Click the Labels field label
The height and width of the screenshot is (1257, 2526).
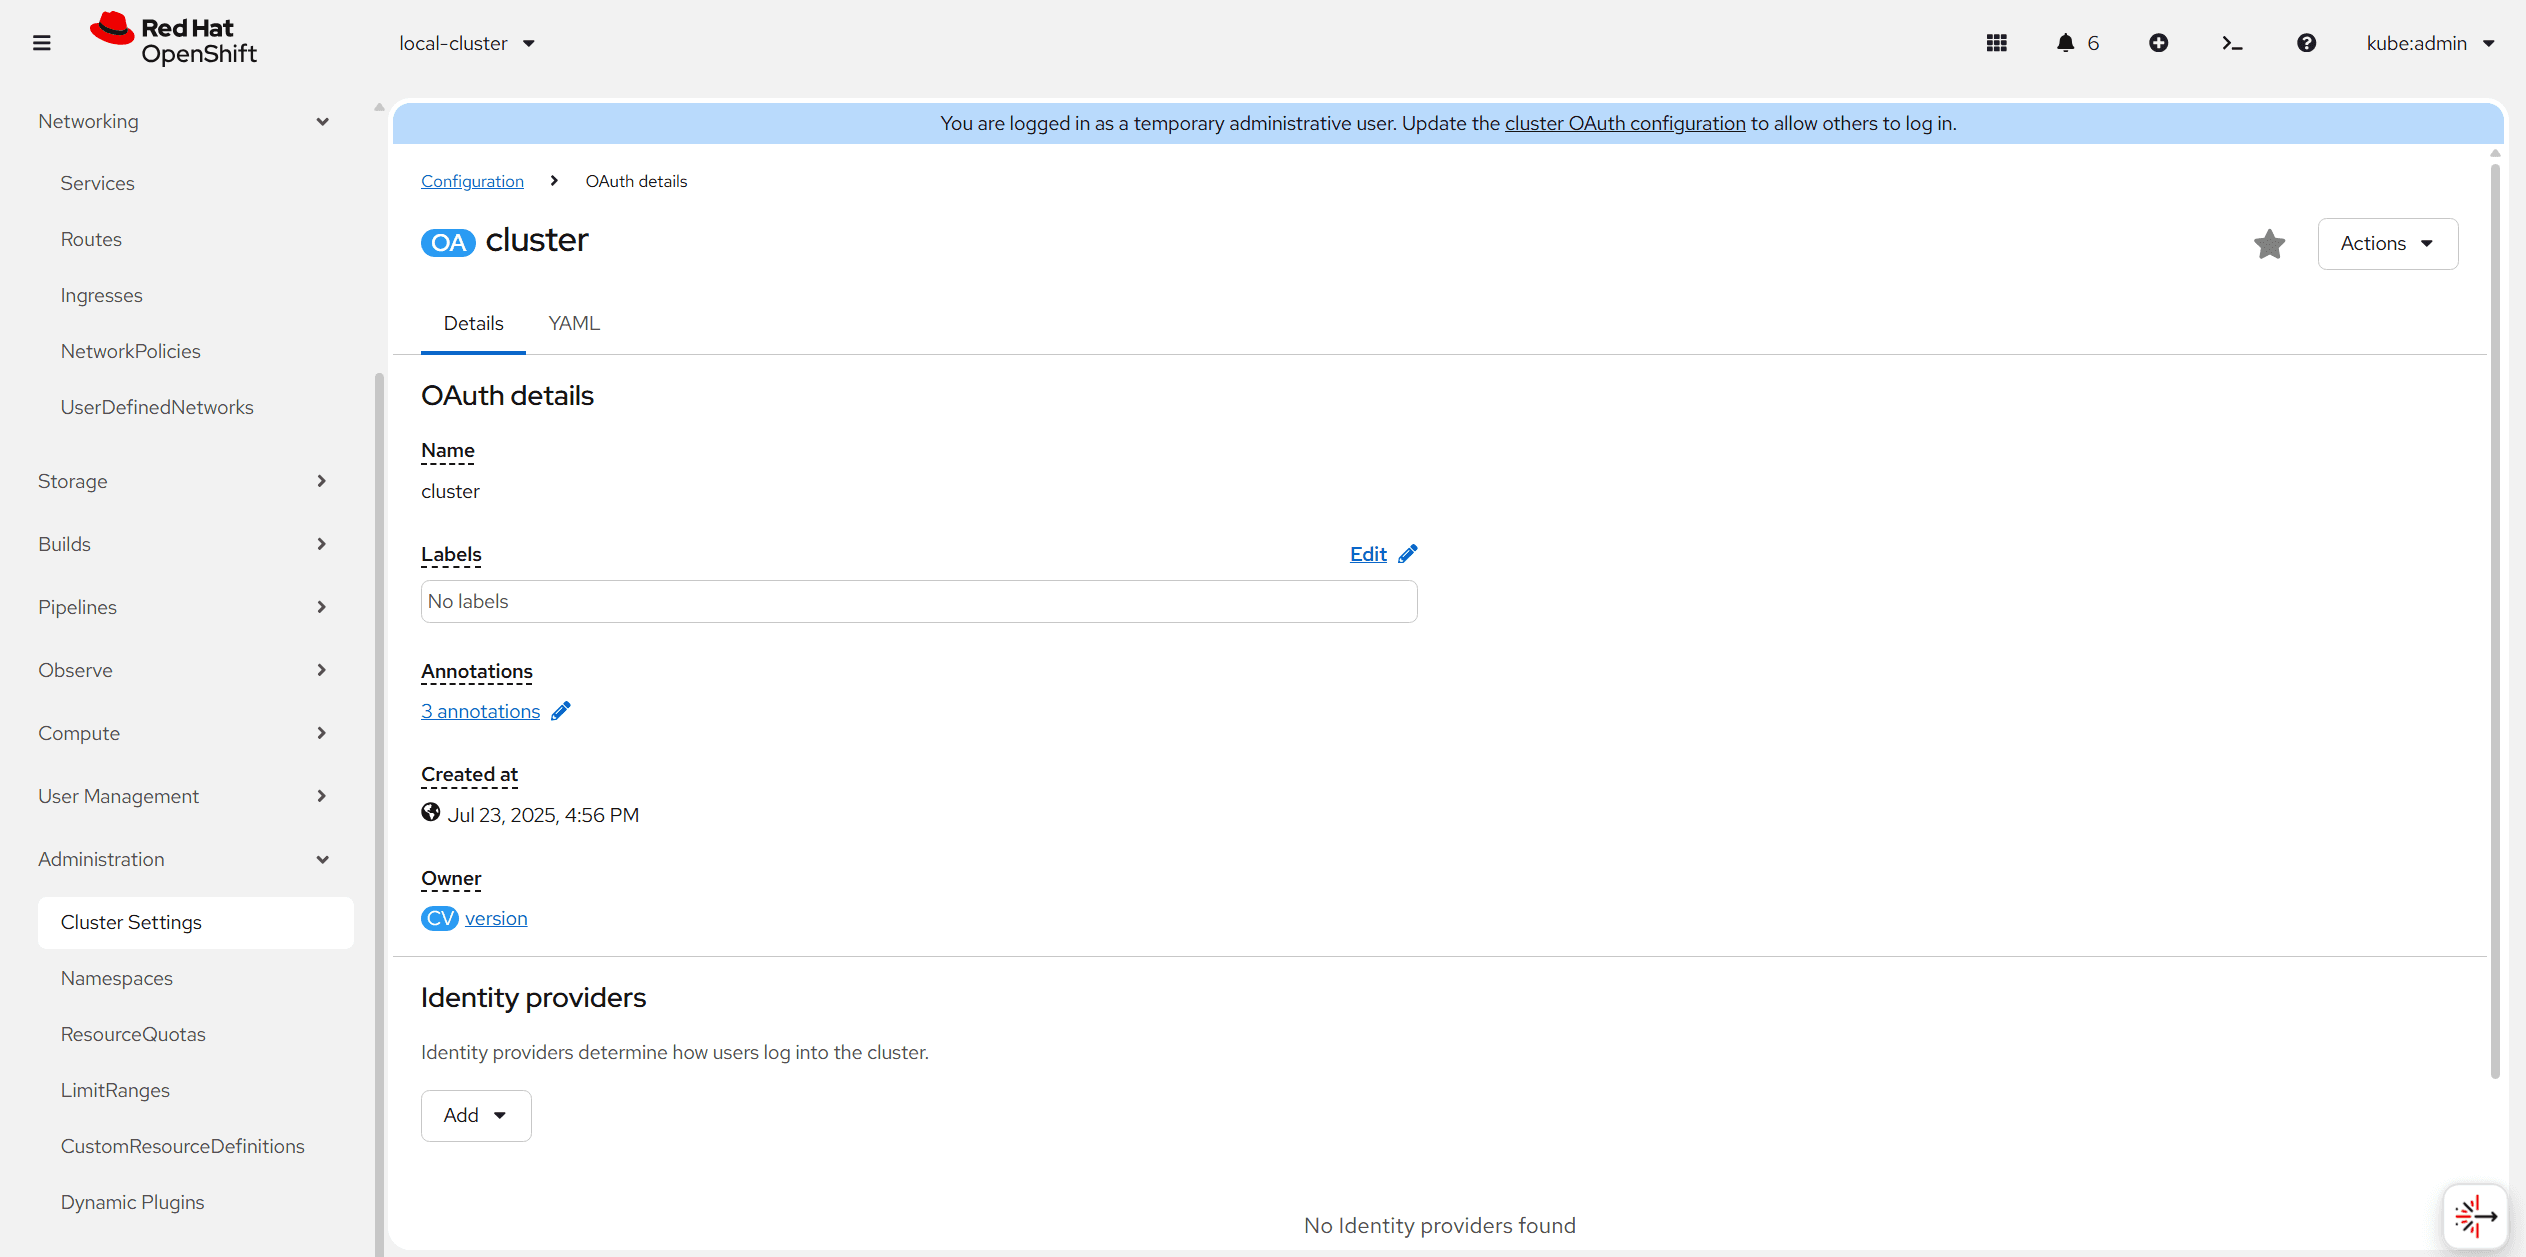click(x=451, y=555)
